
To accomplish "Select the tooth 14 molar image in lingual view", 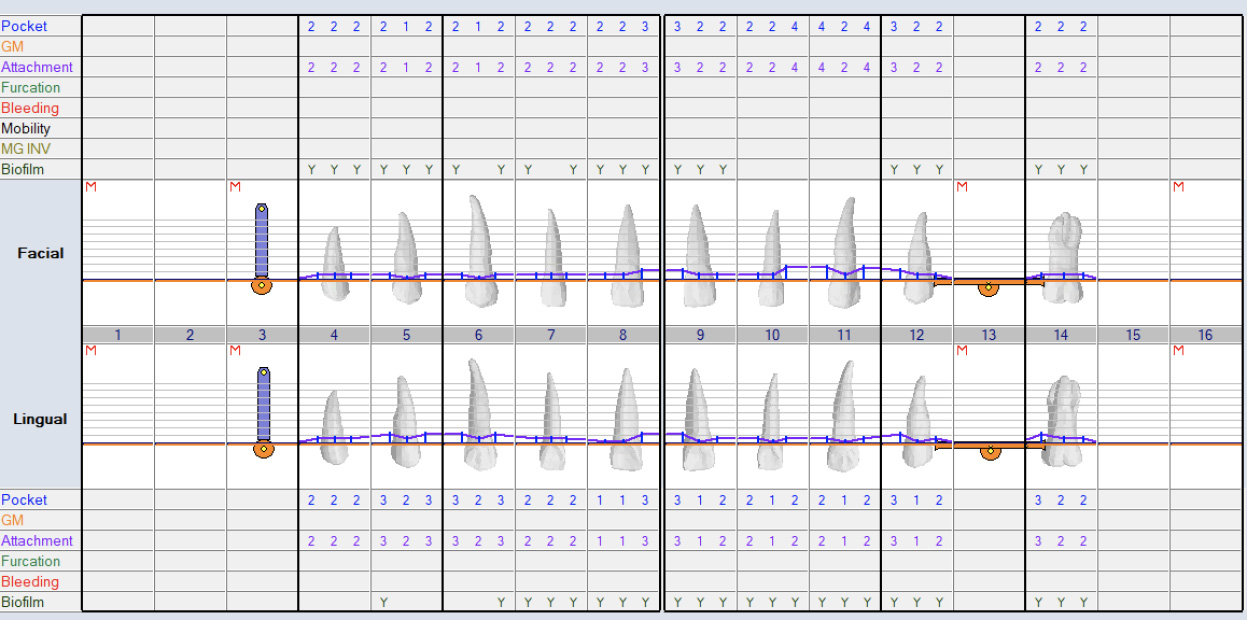I will 1061,420.
